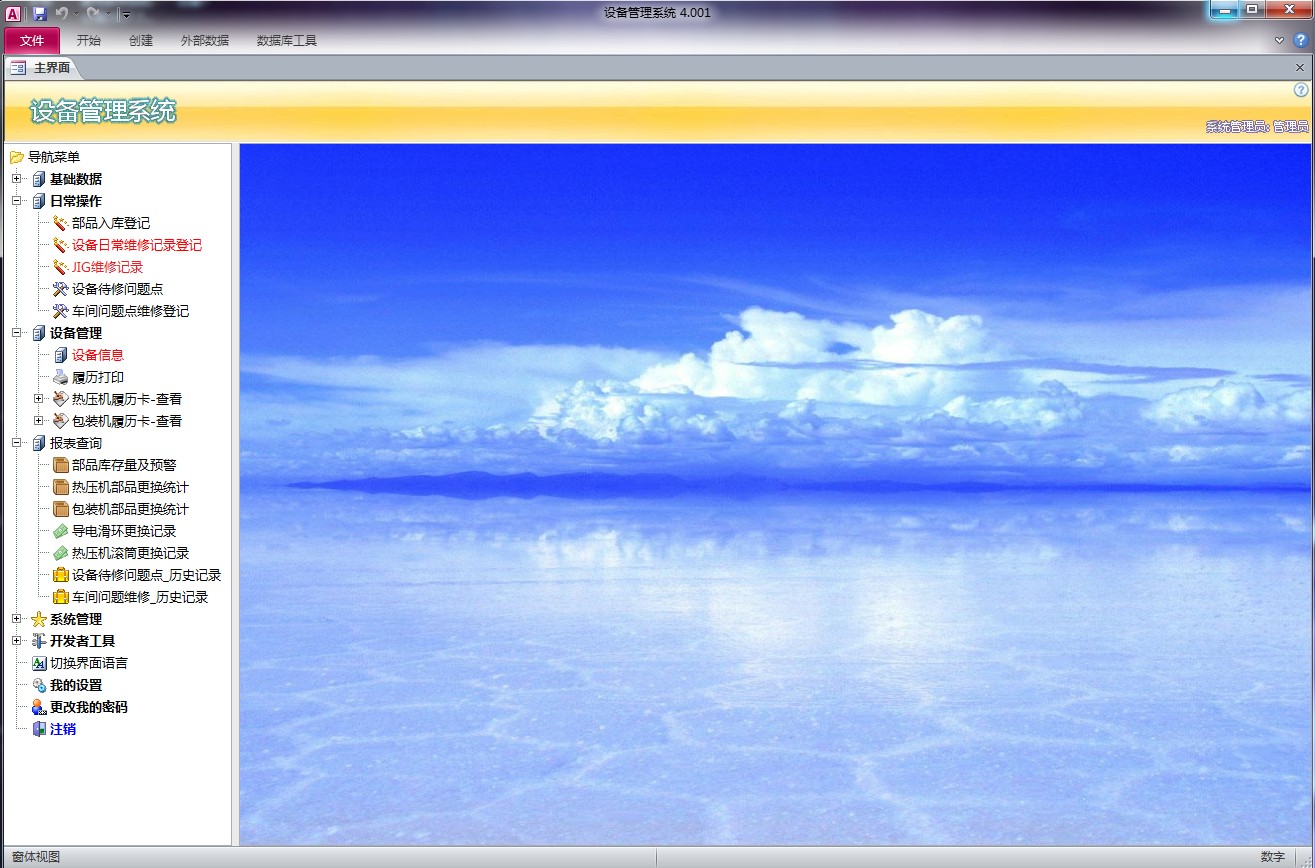Image resolution: width=1315 pixels, height=868 pixels.
Task: Expand the 热压机履历卡-查看 node
Action: coord(38,399)
